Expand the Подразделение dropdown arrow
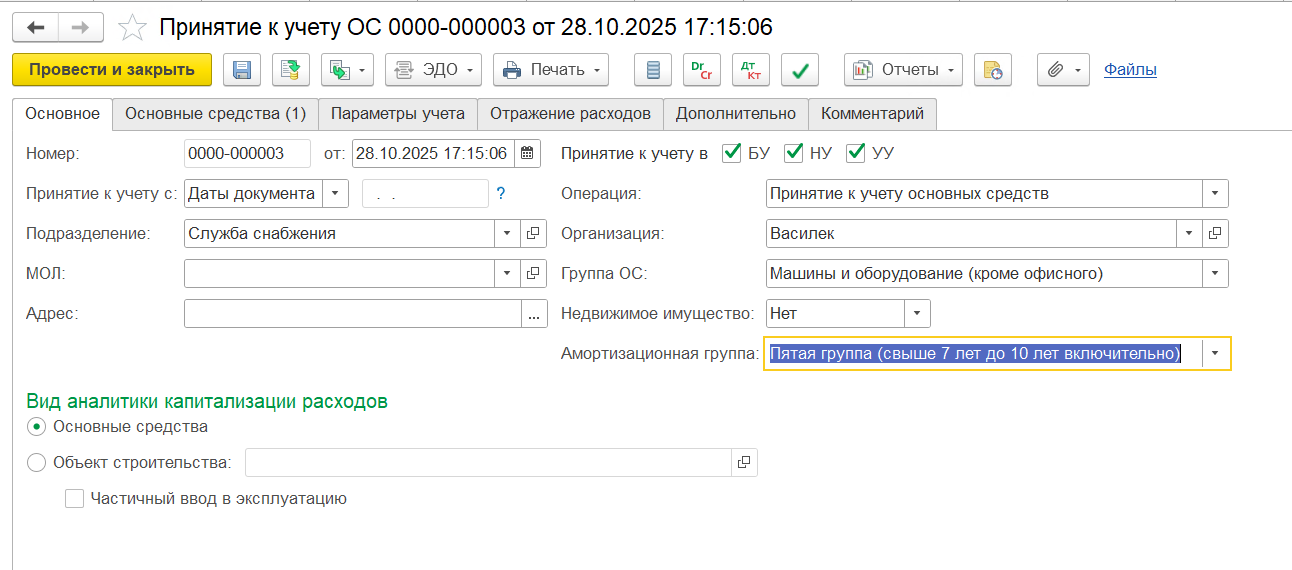 coord(508,233)
